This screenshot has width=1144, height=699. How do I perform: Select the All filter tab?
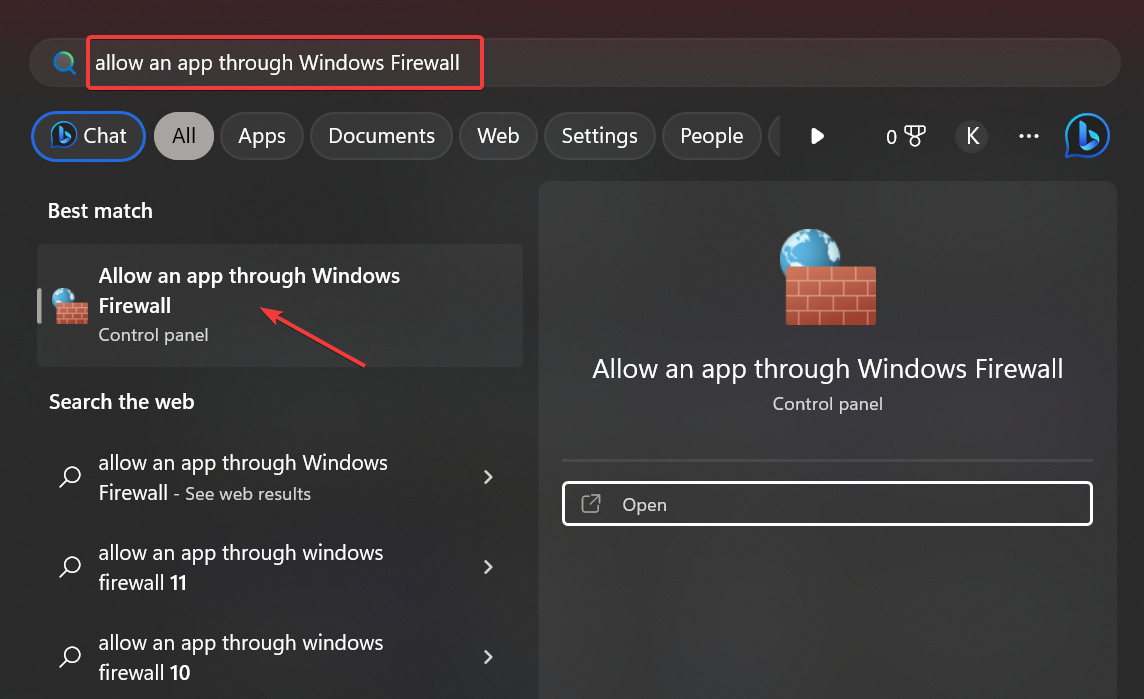(x=184, y=136)
